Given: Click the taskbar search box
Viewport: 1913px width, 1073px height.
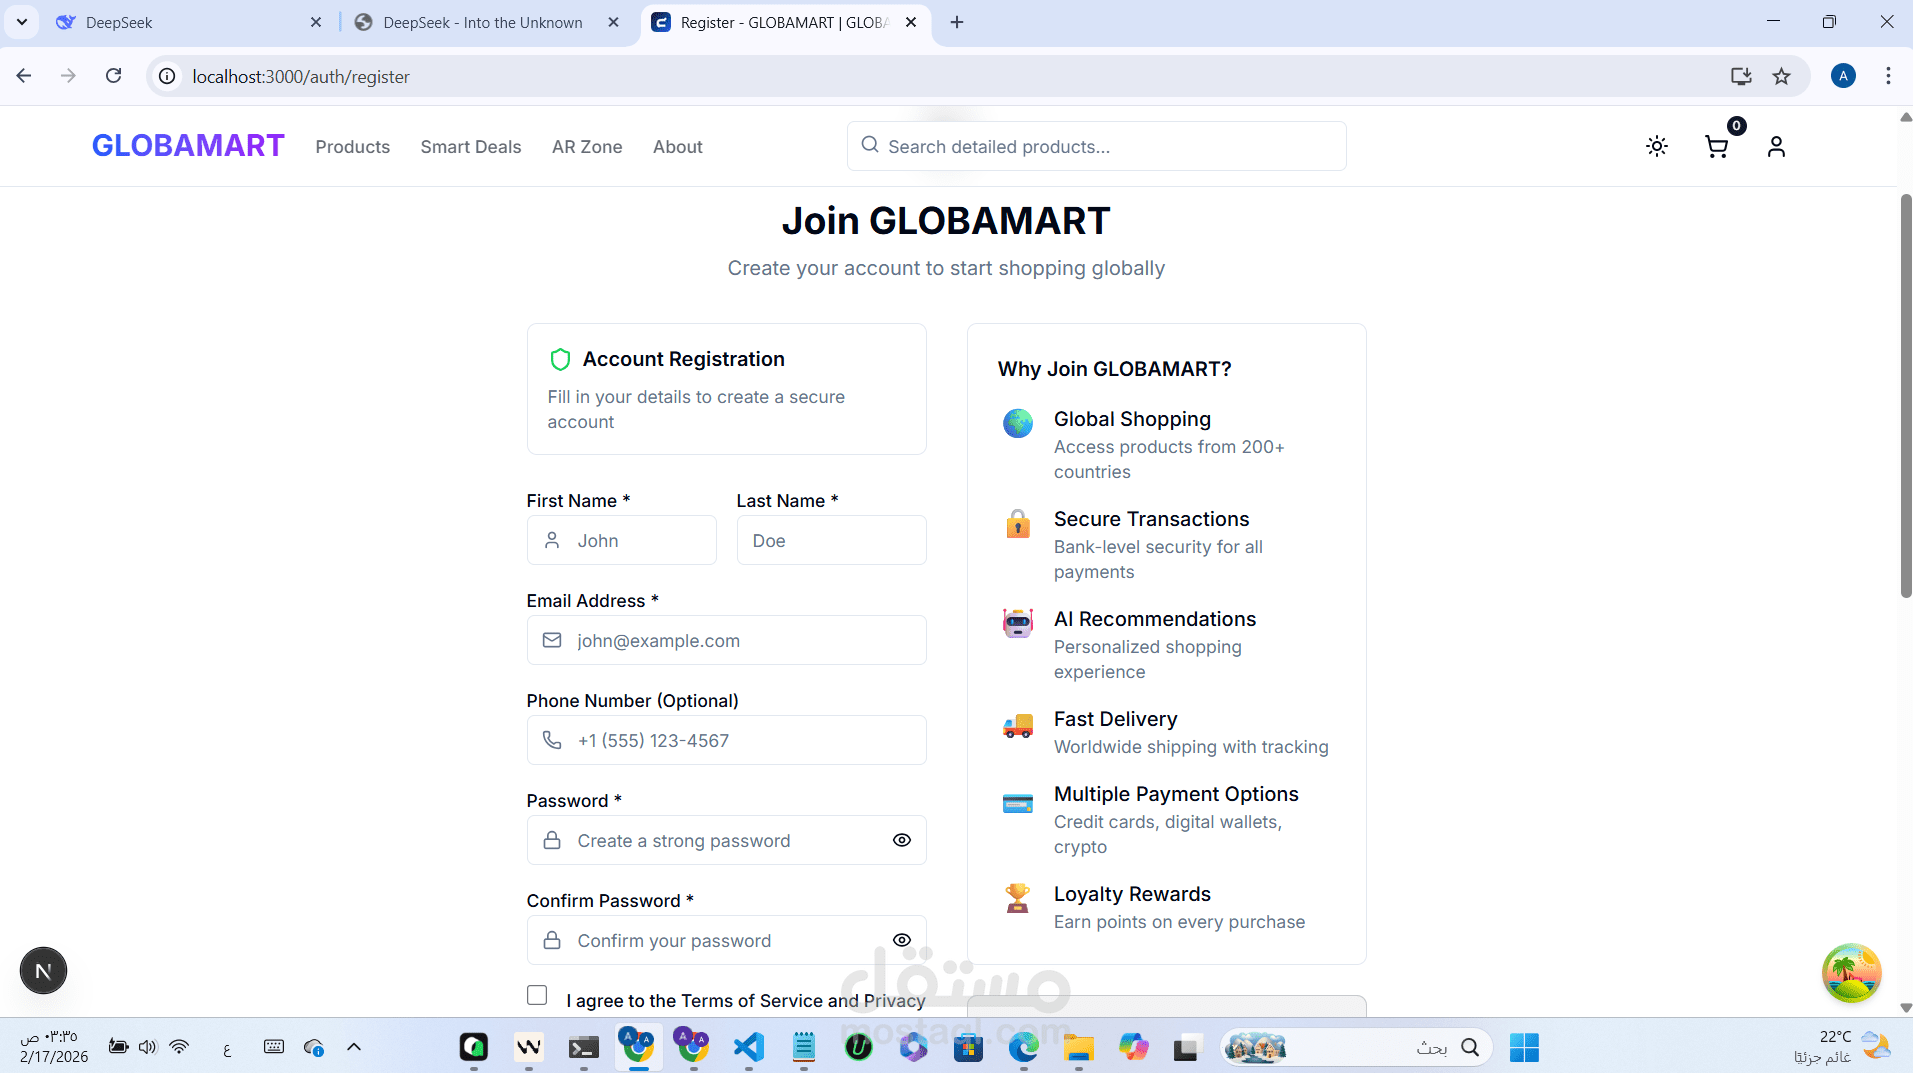Looking at the screenshot, I should (1355, 1047).
